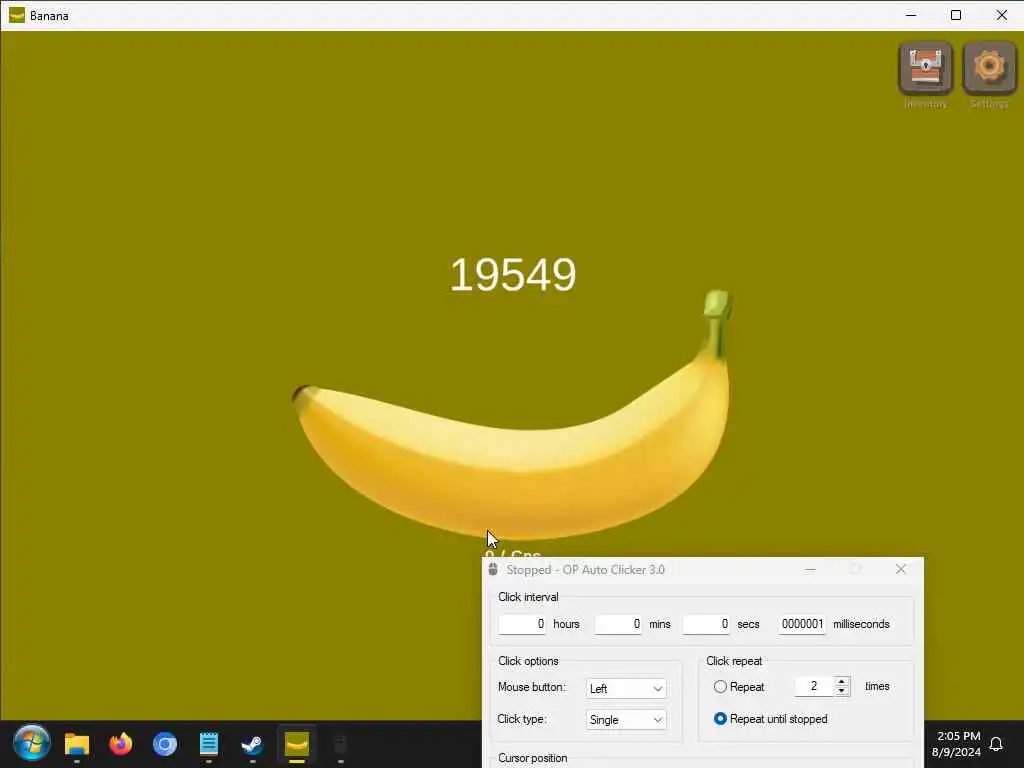Click the Cursor position group label
Viewport: 1024px width, 768px height.
pyautogui.click(x=532, y=758)
